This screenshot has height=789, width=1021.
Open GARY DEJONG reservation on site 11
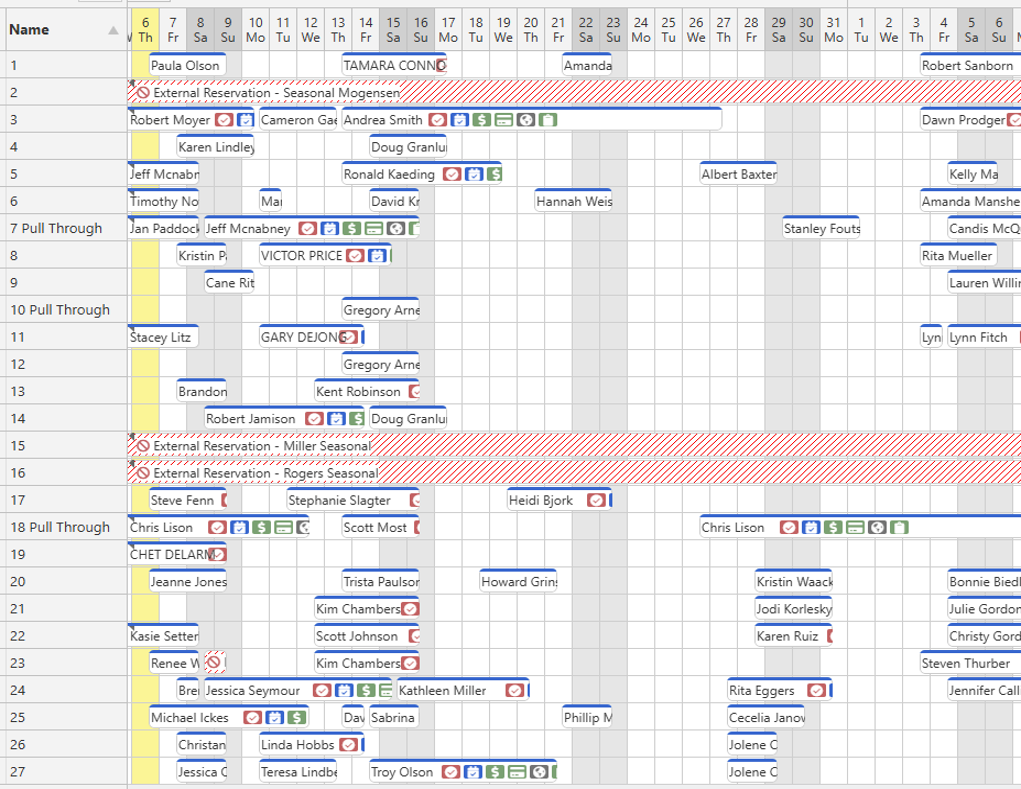[311, 337]
